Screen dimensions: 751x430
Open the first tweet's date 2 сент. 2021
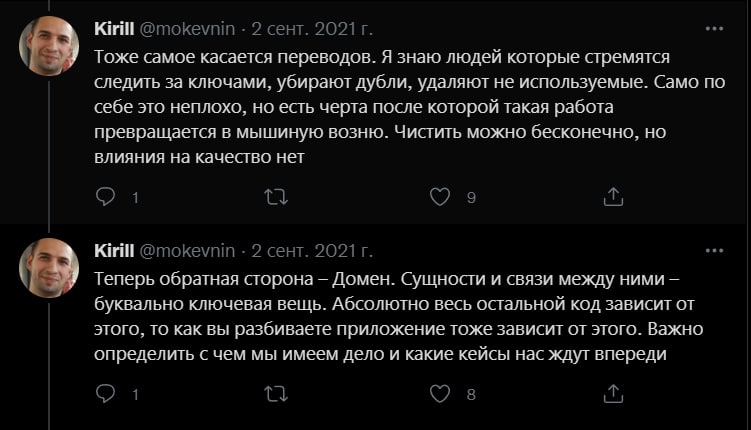[312, 27]
